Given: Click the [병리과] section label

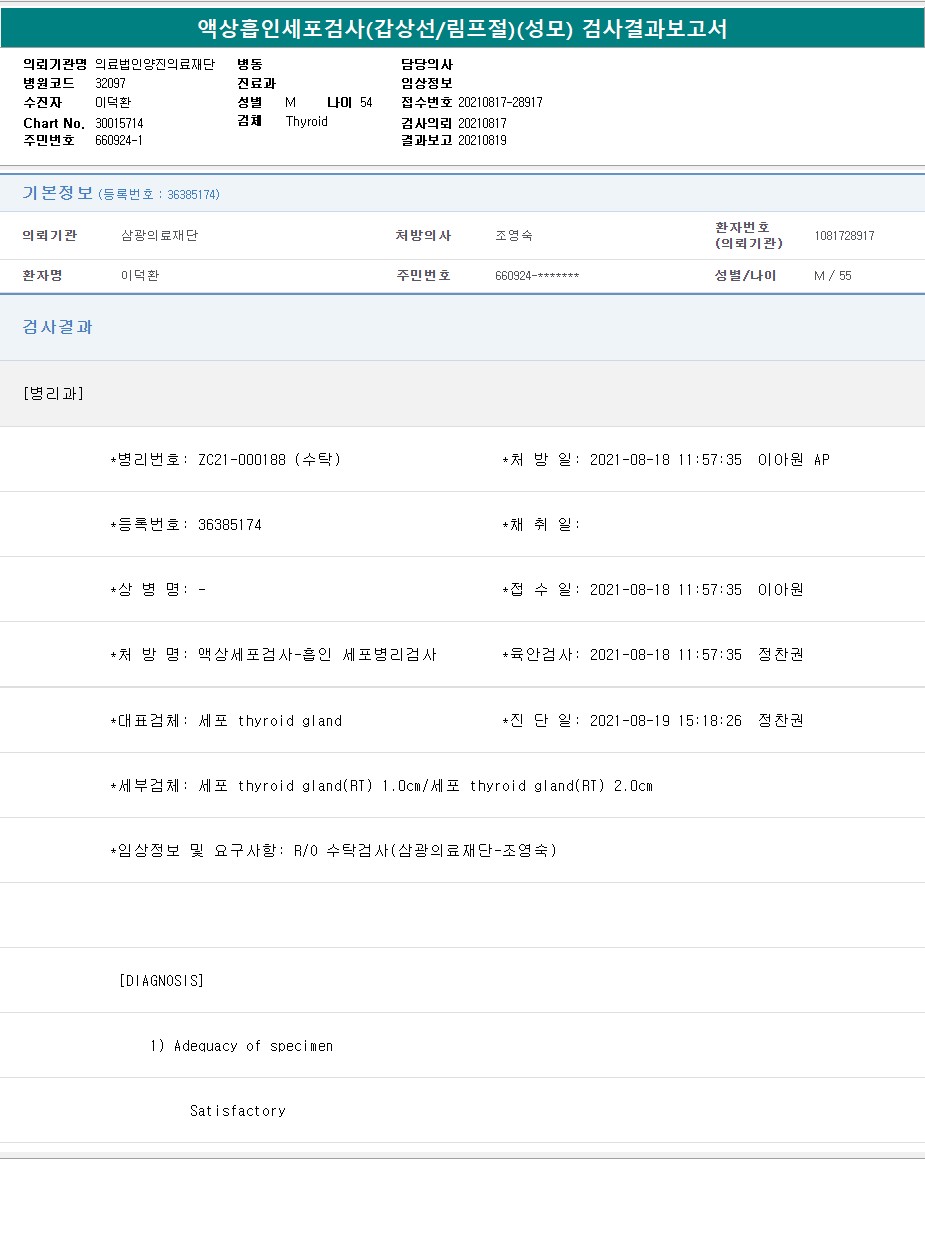Looking at the screenshot, I should point(53,393).
